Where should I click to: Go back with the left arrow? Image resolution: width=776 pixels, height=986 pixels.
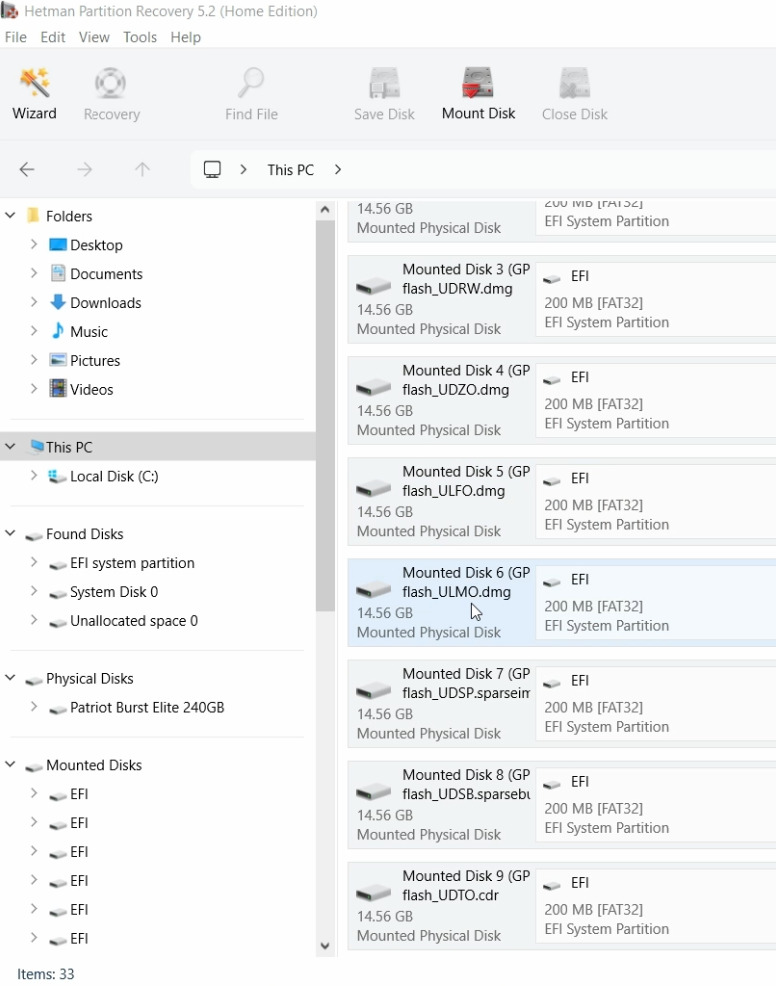point(27,170)
